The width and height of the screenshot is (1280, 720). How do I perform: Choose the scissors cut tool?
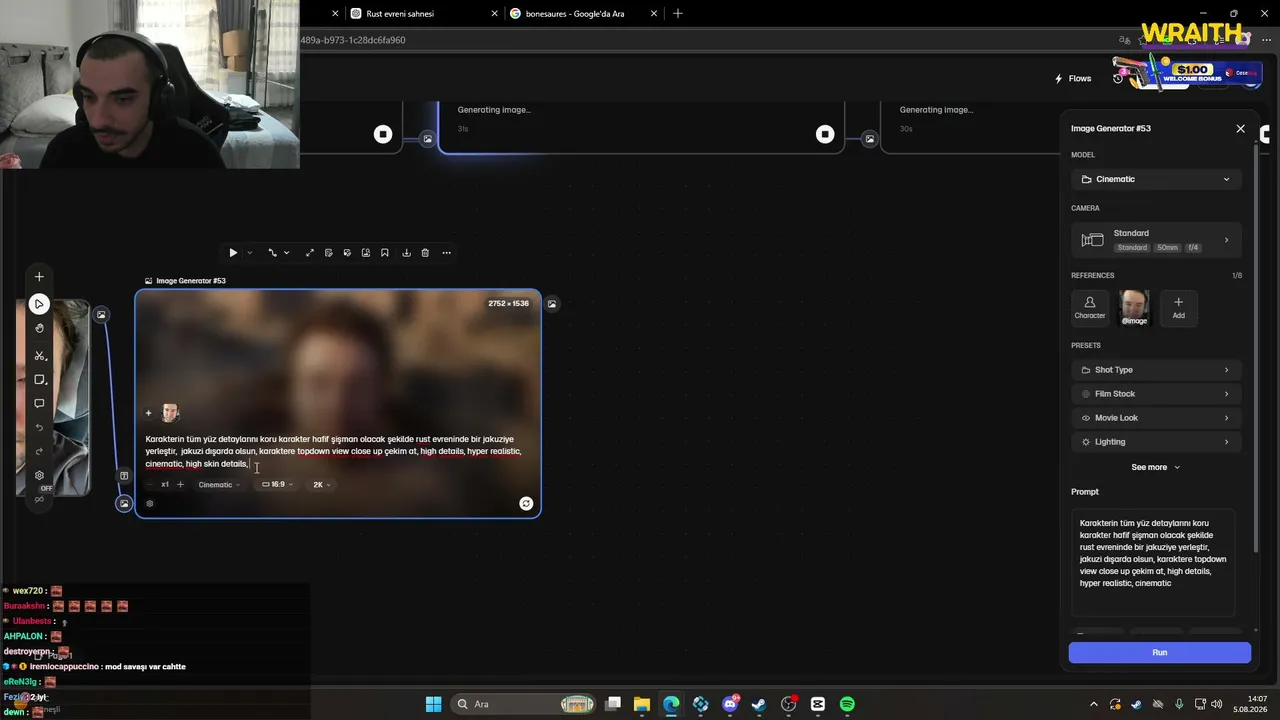point(39,356)
